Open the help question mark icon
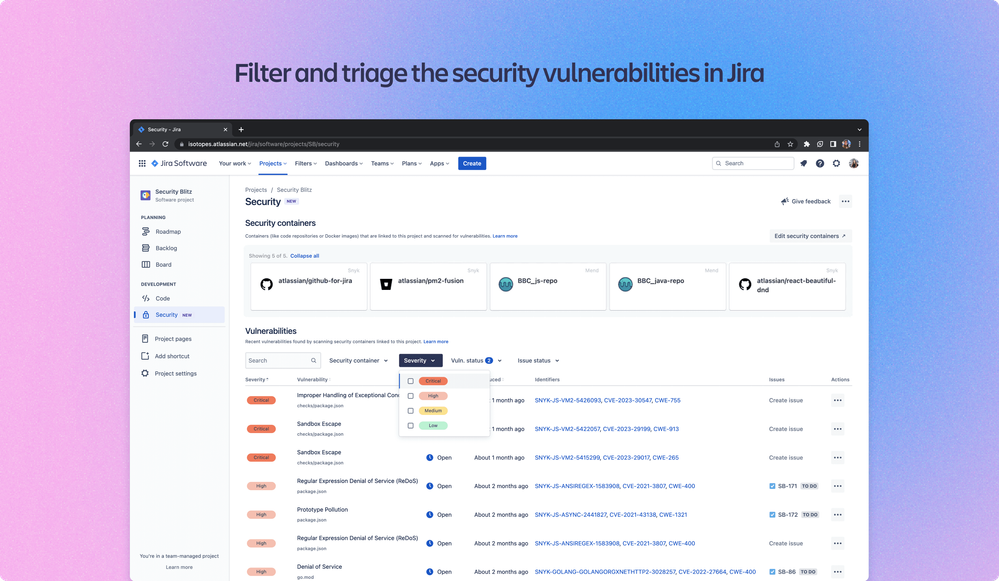 tap(820, 165)
